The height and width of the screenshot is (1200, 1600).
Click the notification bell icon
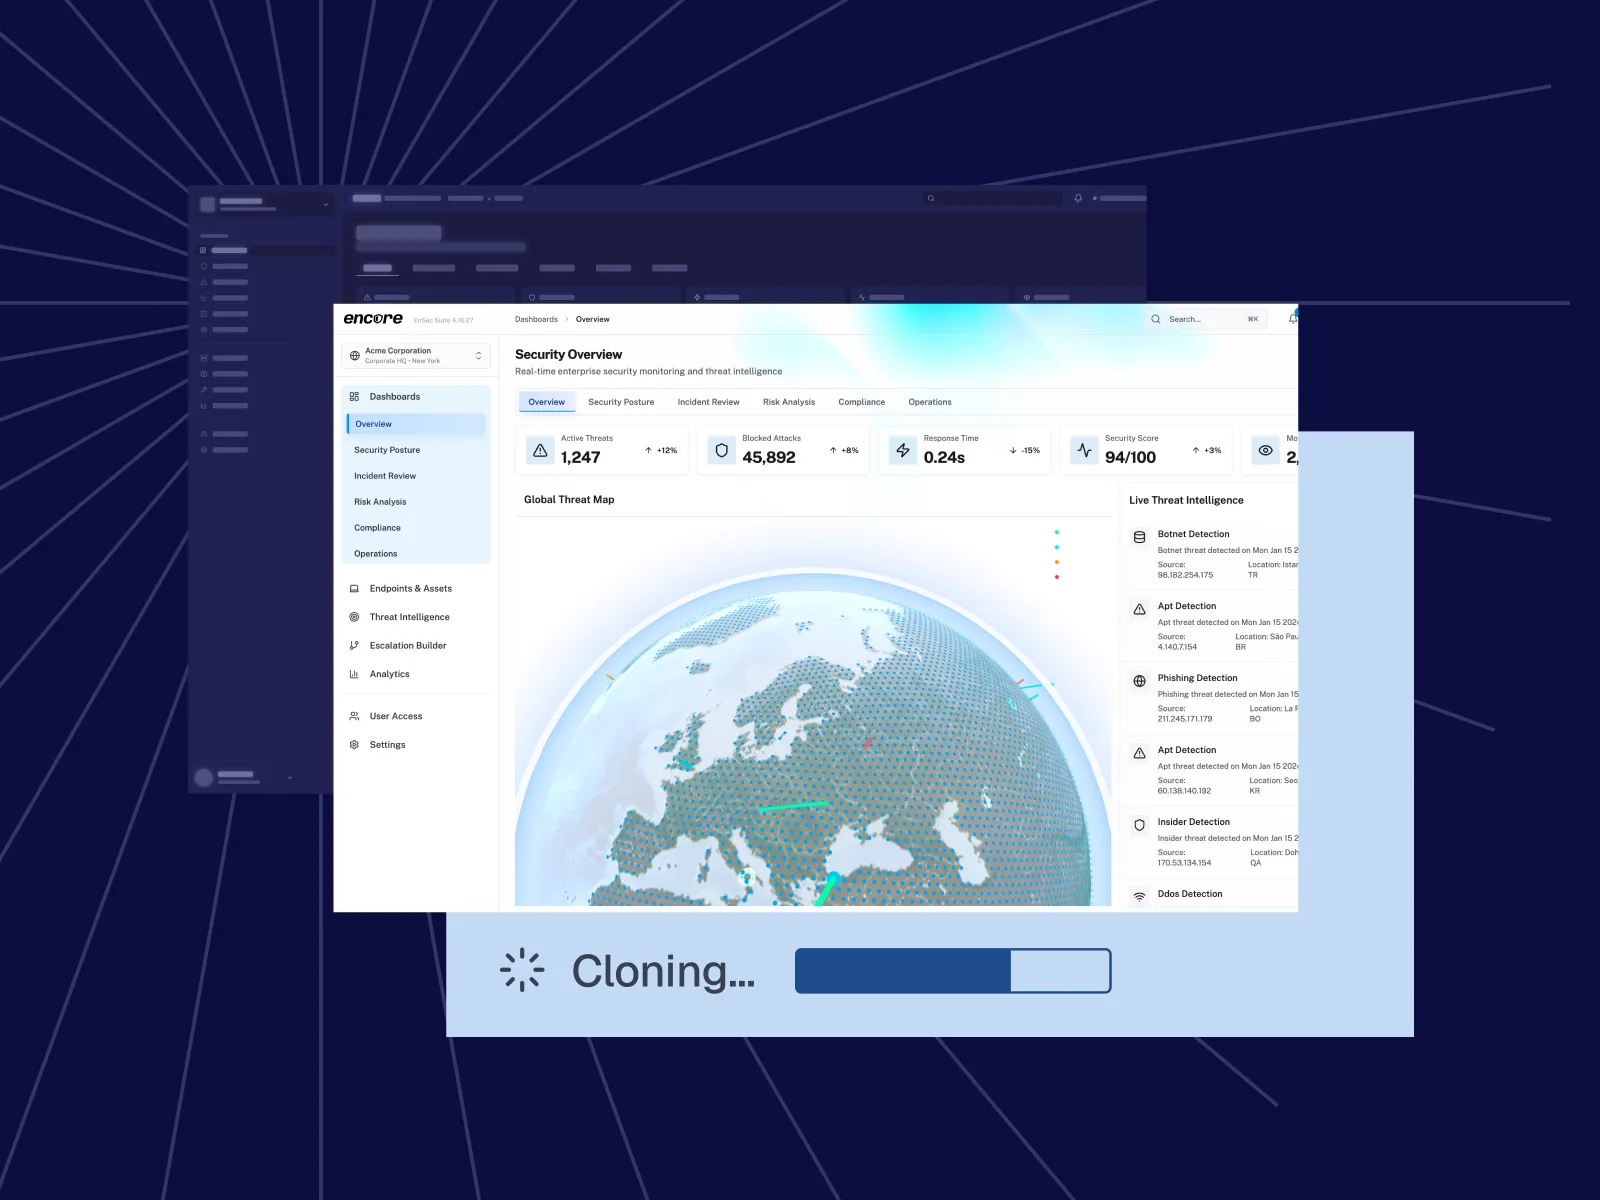tap(1293, 319)
